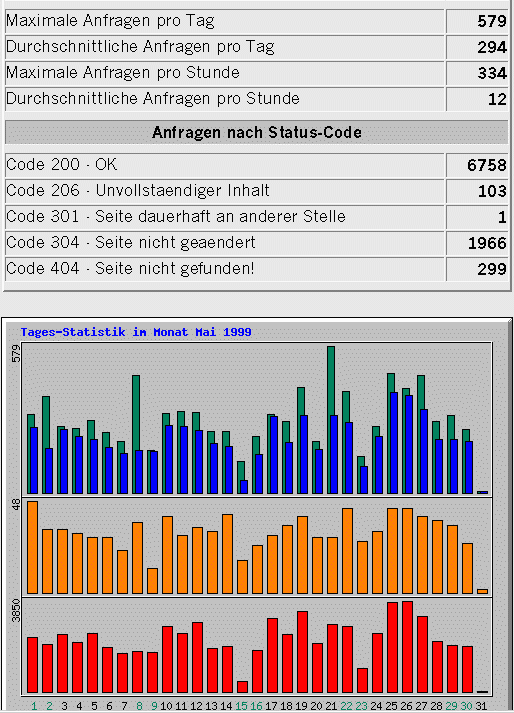Click the 'Tages-Statistik im Monat Mai 1999' title

(x=136, y=332)
